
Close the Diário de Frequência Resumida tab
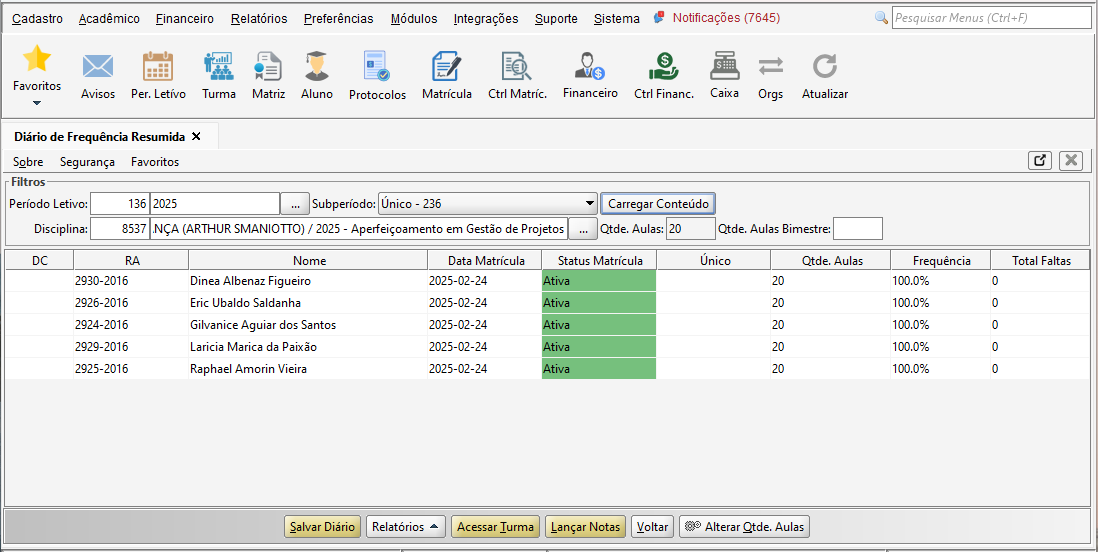pos(196,137)
